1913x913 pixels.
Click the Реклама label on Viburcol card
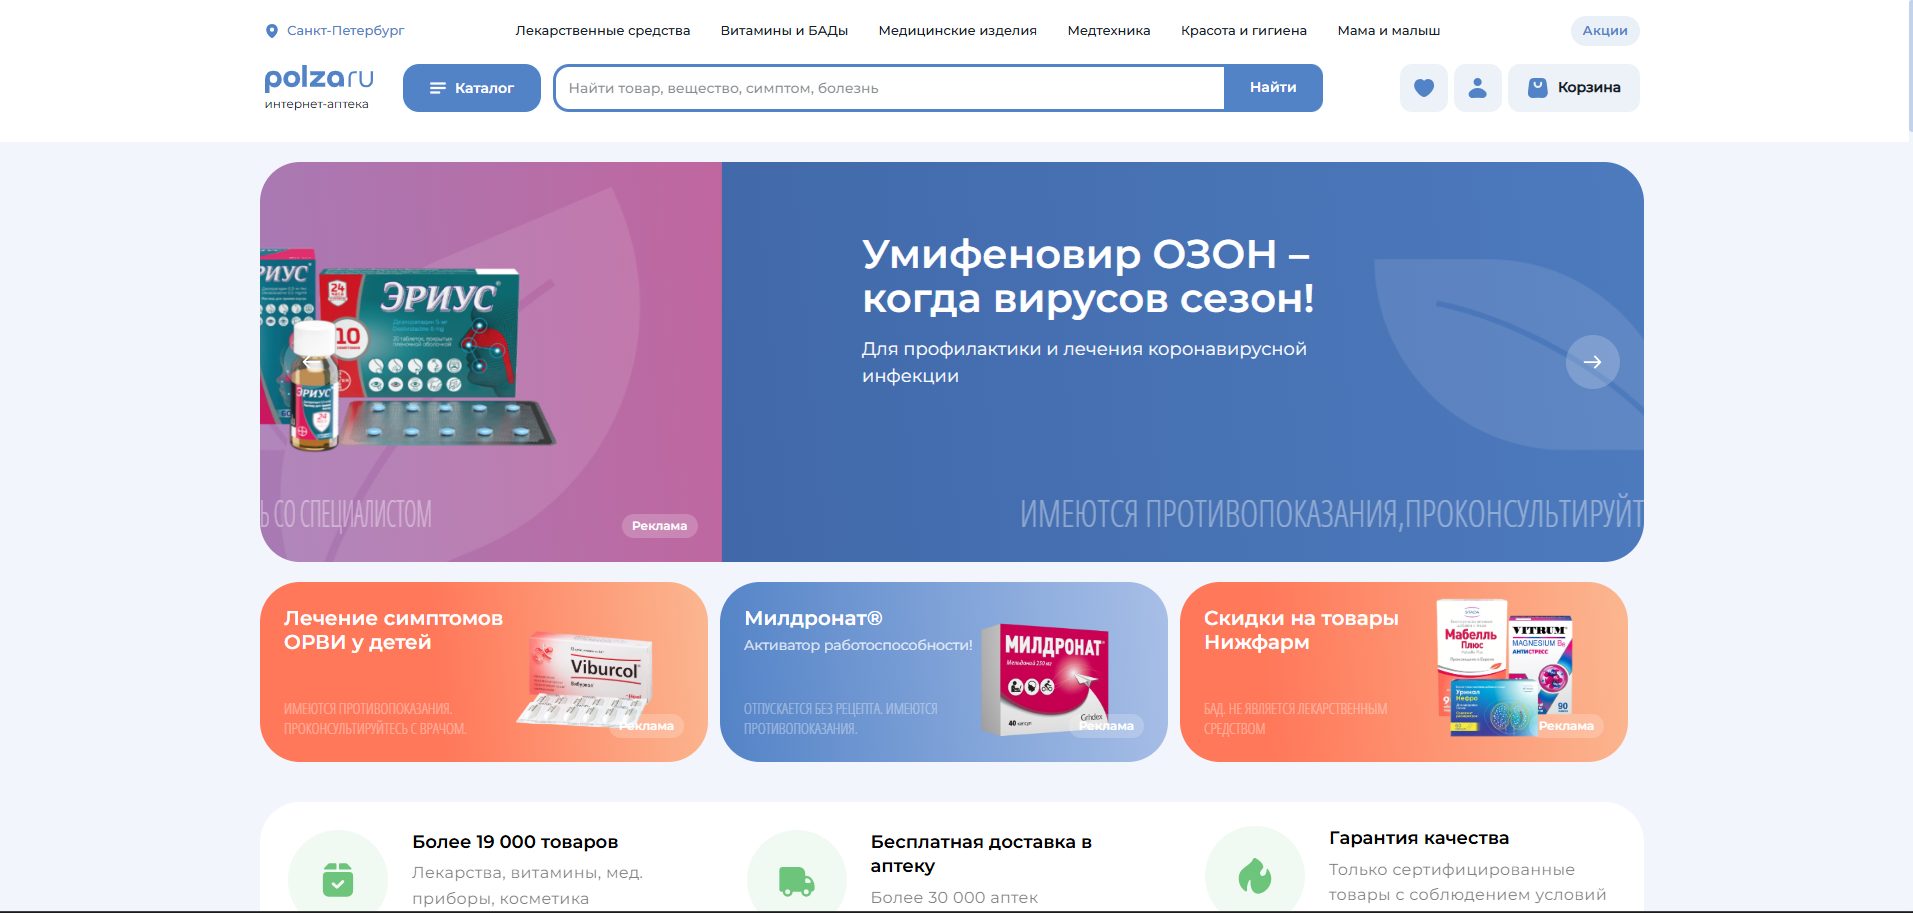coord(646,726)
